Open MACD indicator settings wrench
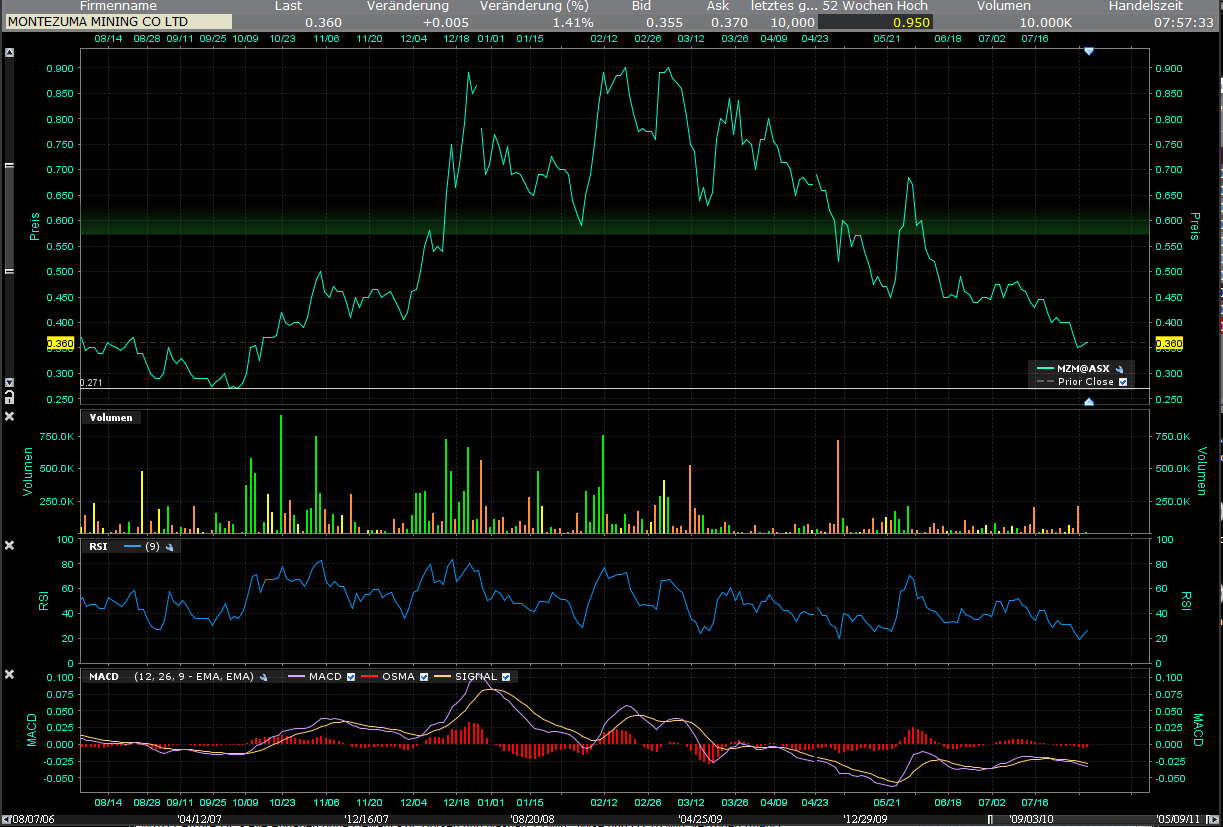Image resolution: width=1223 pixels, height=827 pixels. [262, 677]
